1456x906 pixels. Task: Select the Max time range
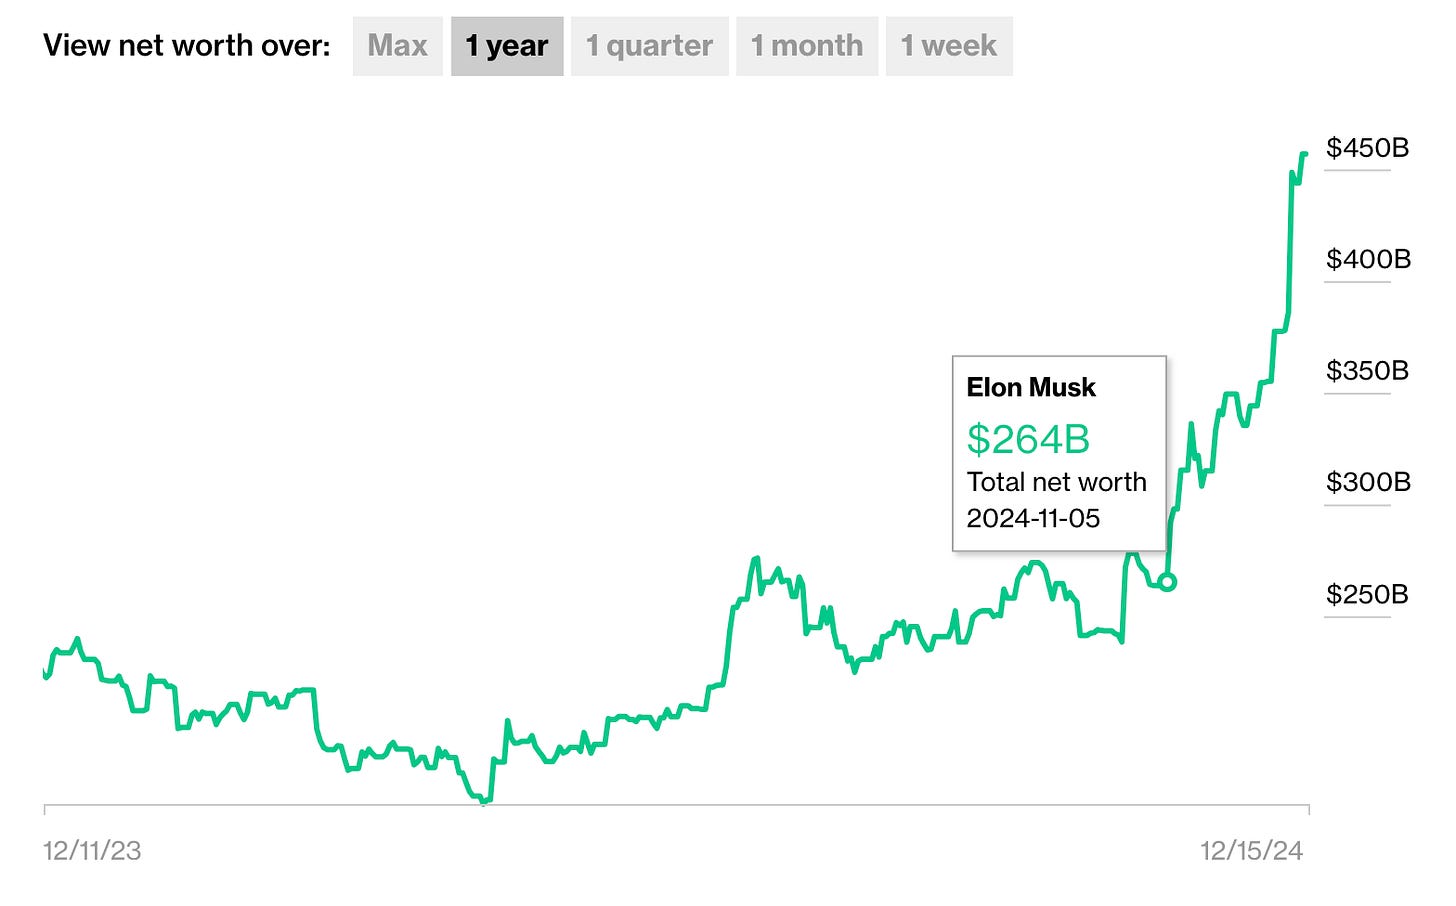coord(397,46)
